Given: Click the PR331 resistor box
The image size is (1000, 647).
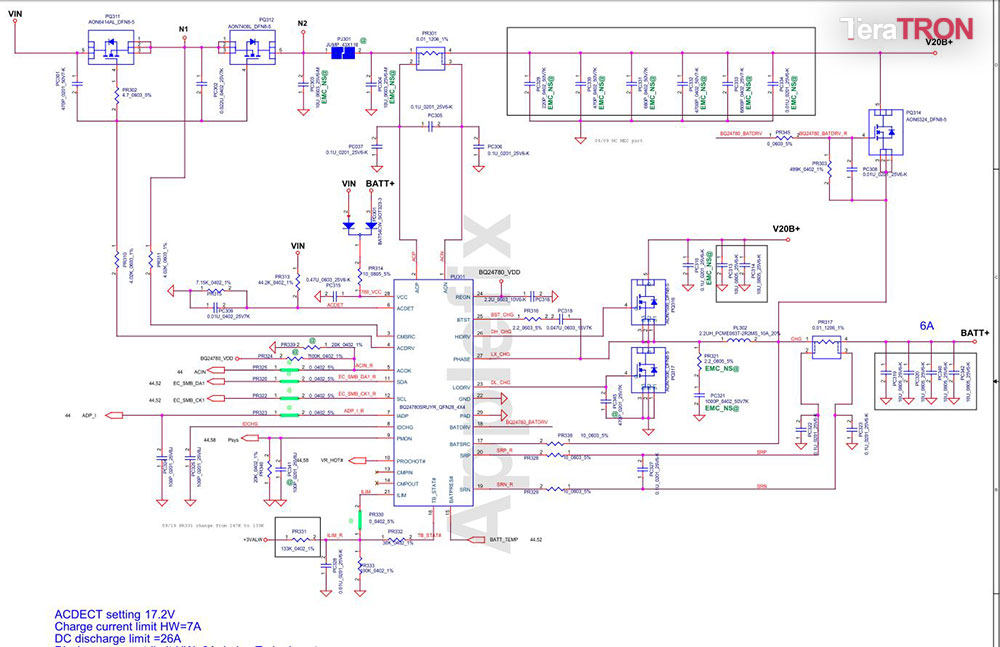Looking at the screenshot, I should [297, 537].
